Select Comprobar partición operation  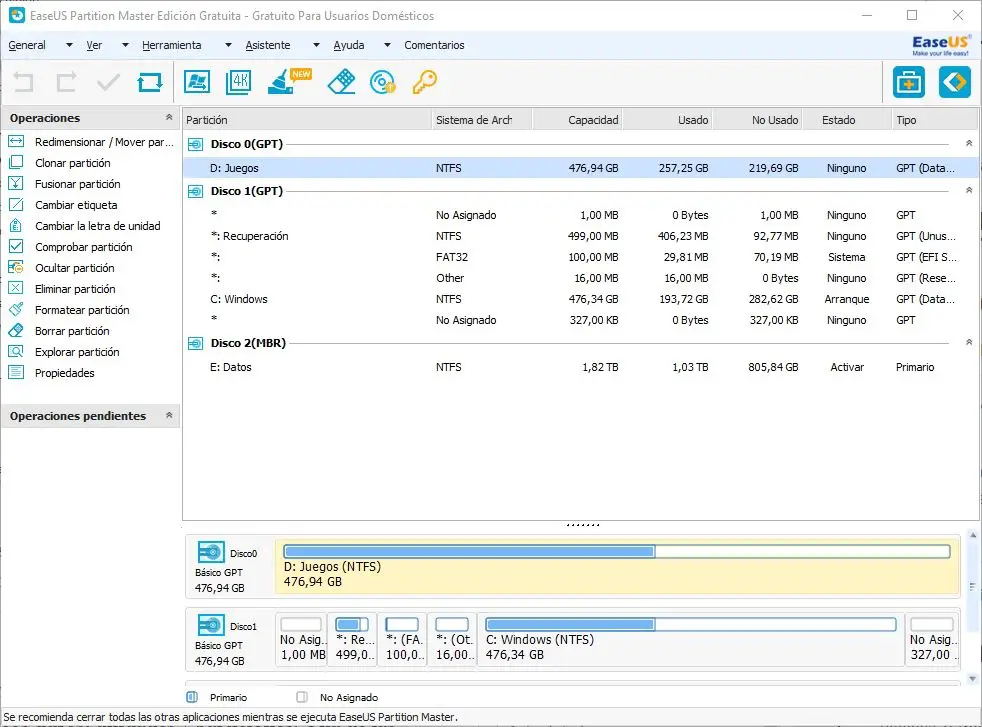pyautogui.click(x=83, y=247)
